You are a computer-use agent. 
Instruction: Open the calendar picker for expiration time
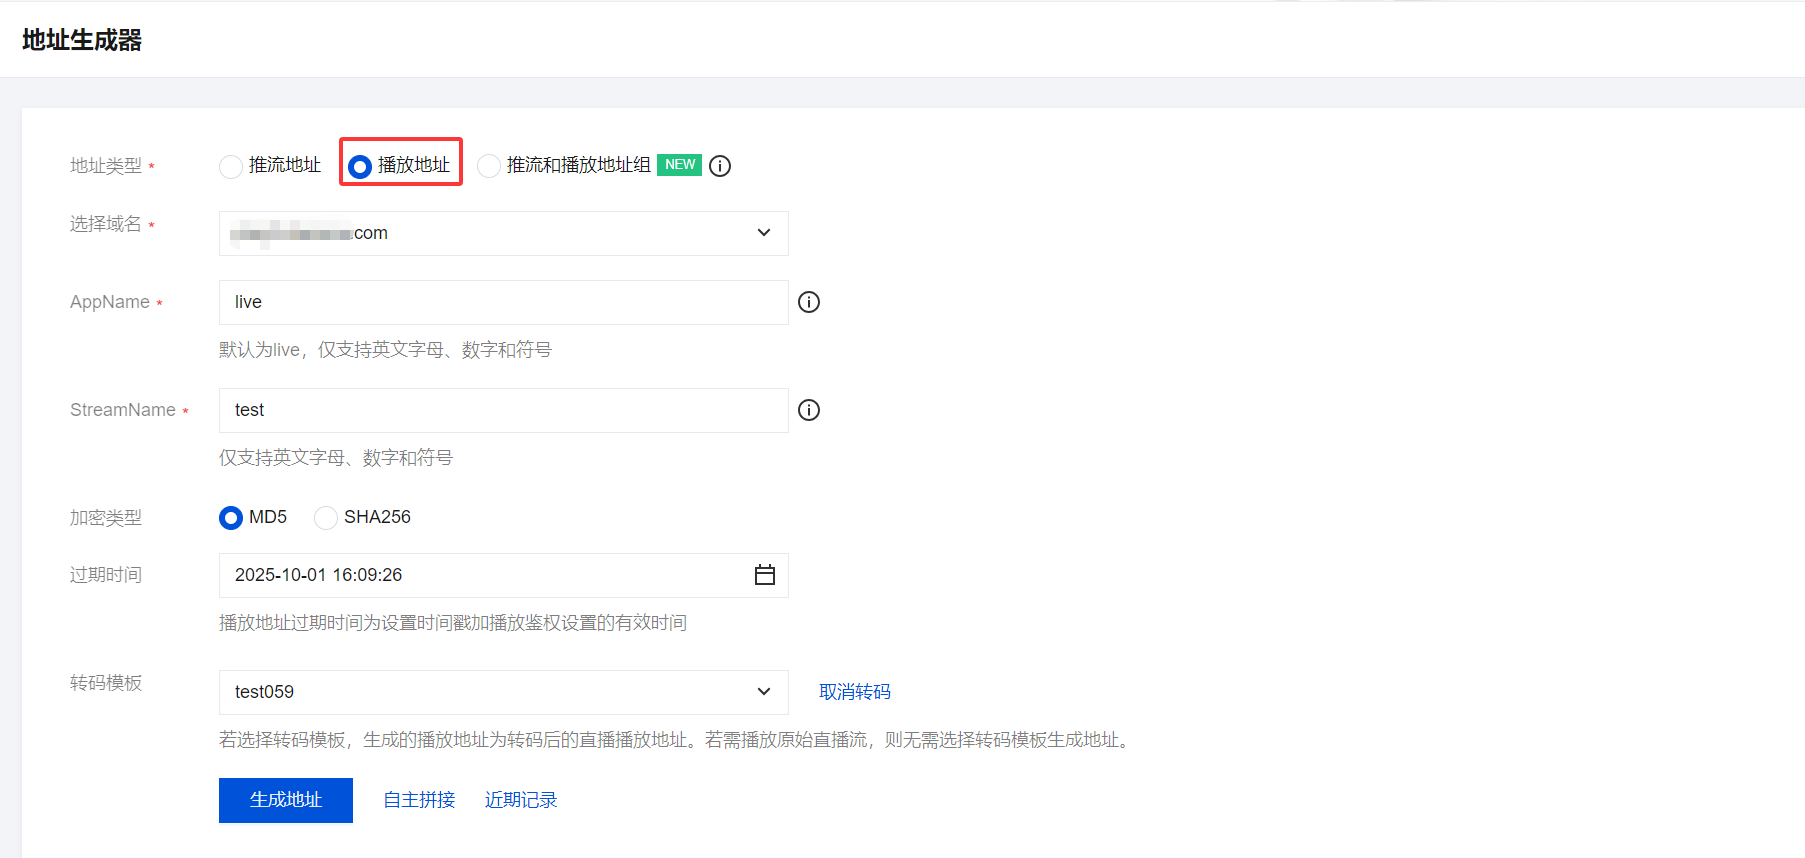coord(765,575)
